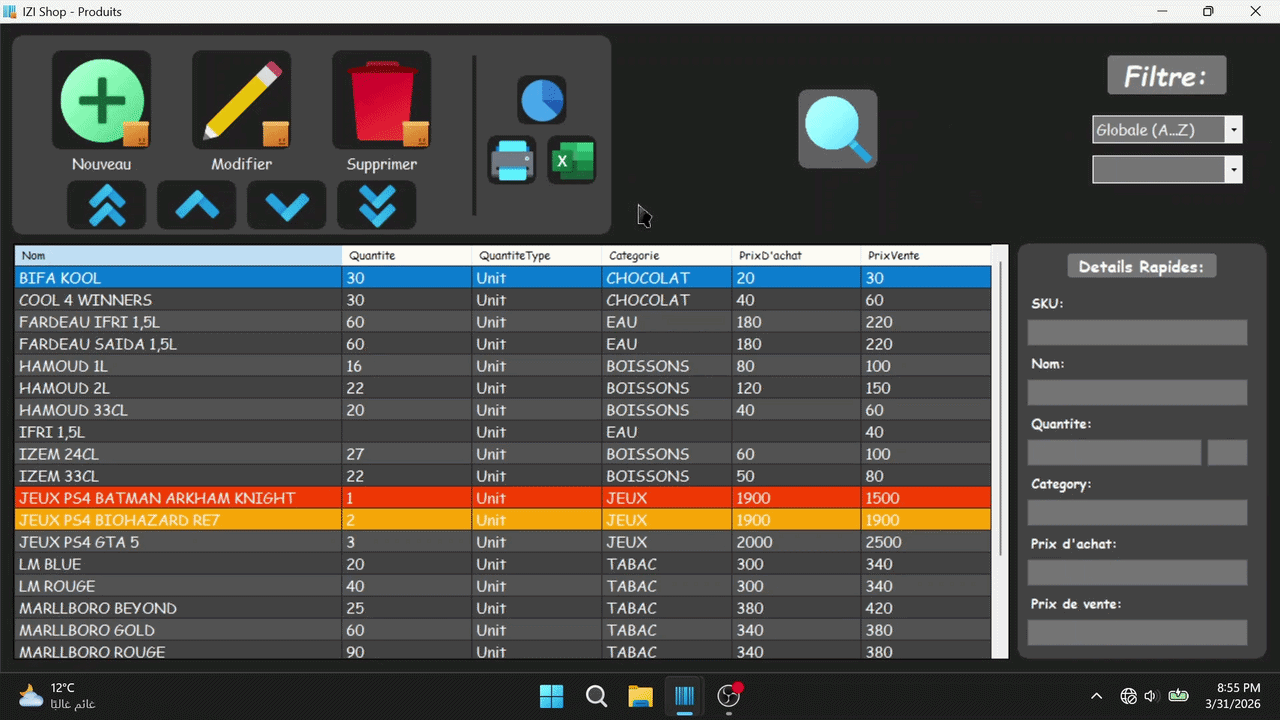The image size is (1280, 720).
Task: Click the magnifying glass search icon
Action: (838, 129)
